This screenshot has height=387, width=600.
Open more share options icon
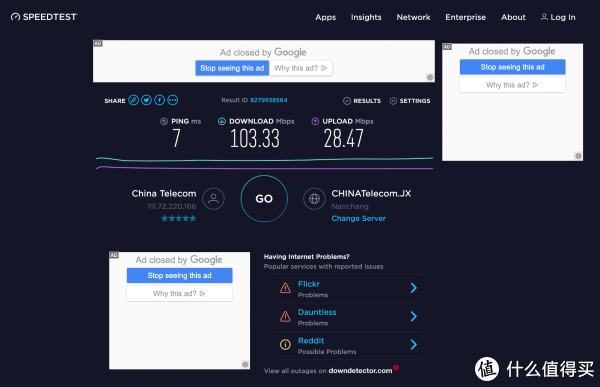pyautogui.click(x=173, y=100)
